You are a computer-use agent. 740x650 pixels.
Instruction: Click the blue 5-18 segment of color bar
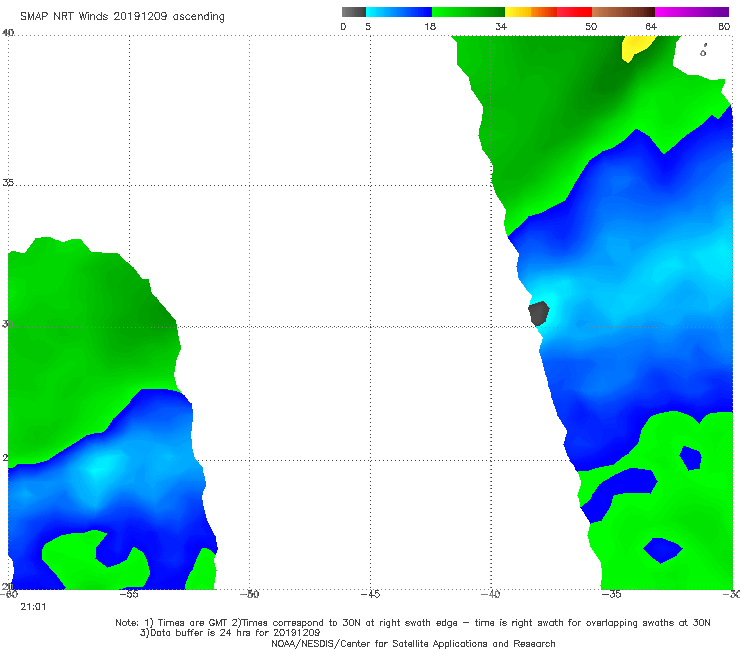tap(399, 12)
